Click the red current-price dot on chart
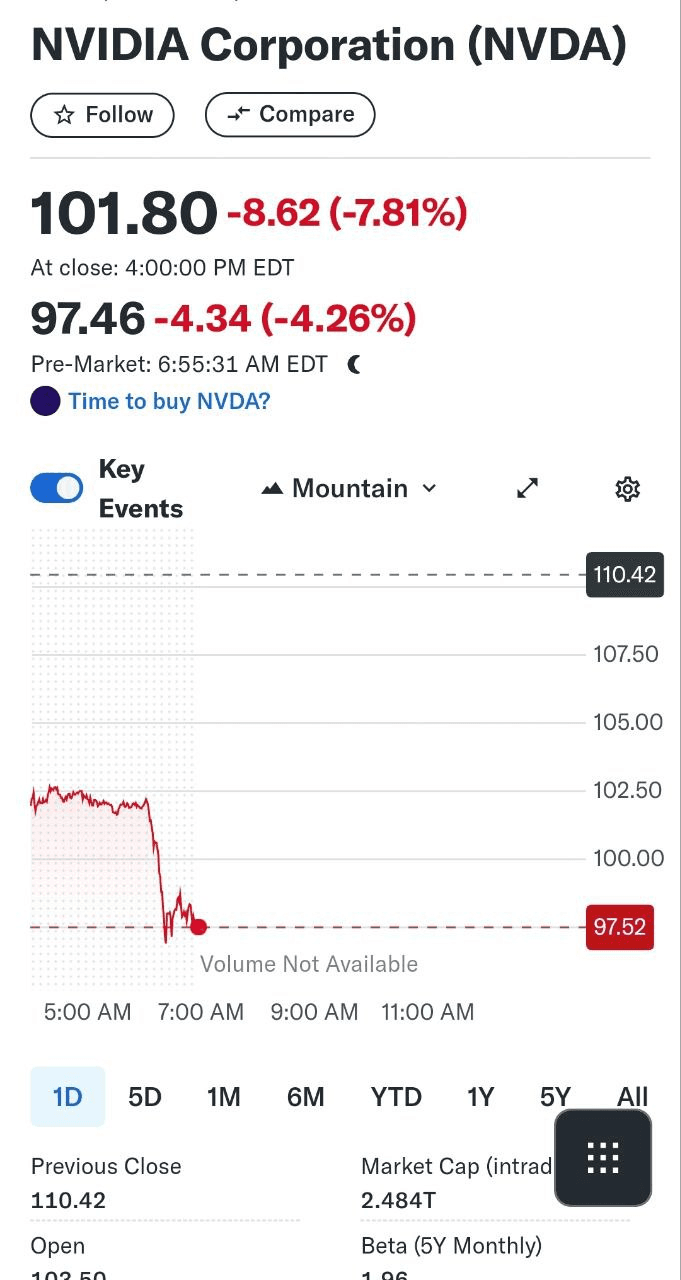Image resolution: width=681 pixels, height=1280 pixels. tap(199, 927)
